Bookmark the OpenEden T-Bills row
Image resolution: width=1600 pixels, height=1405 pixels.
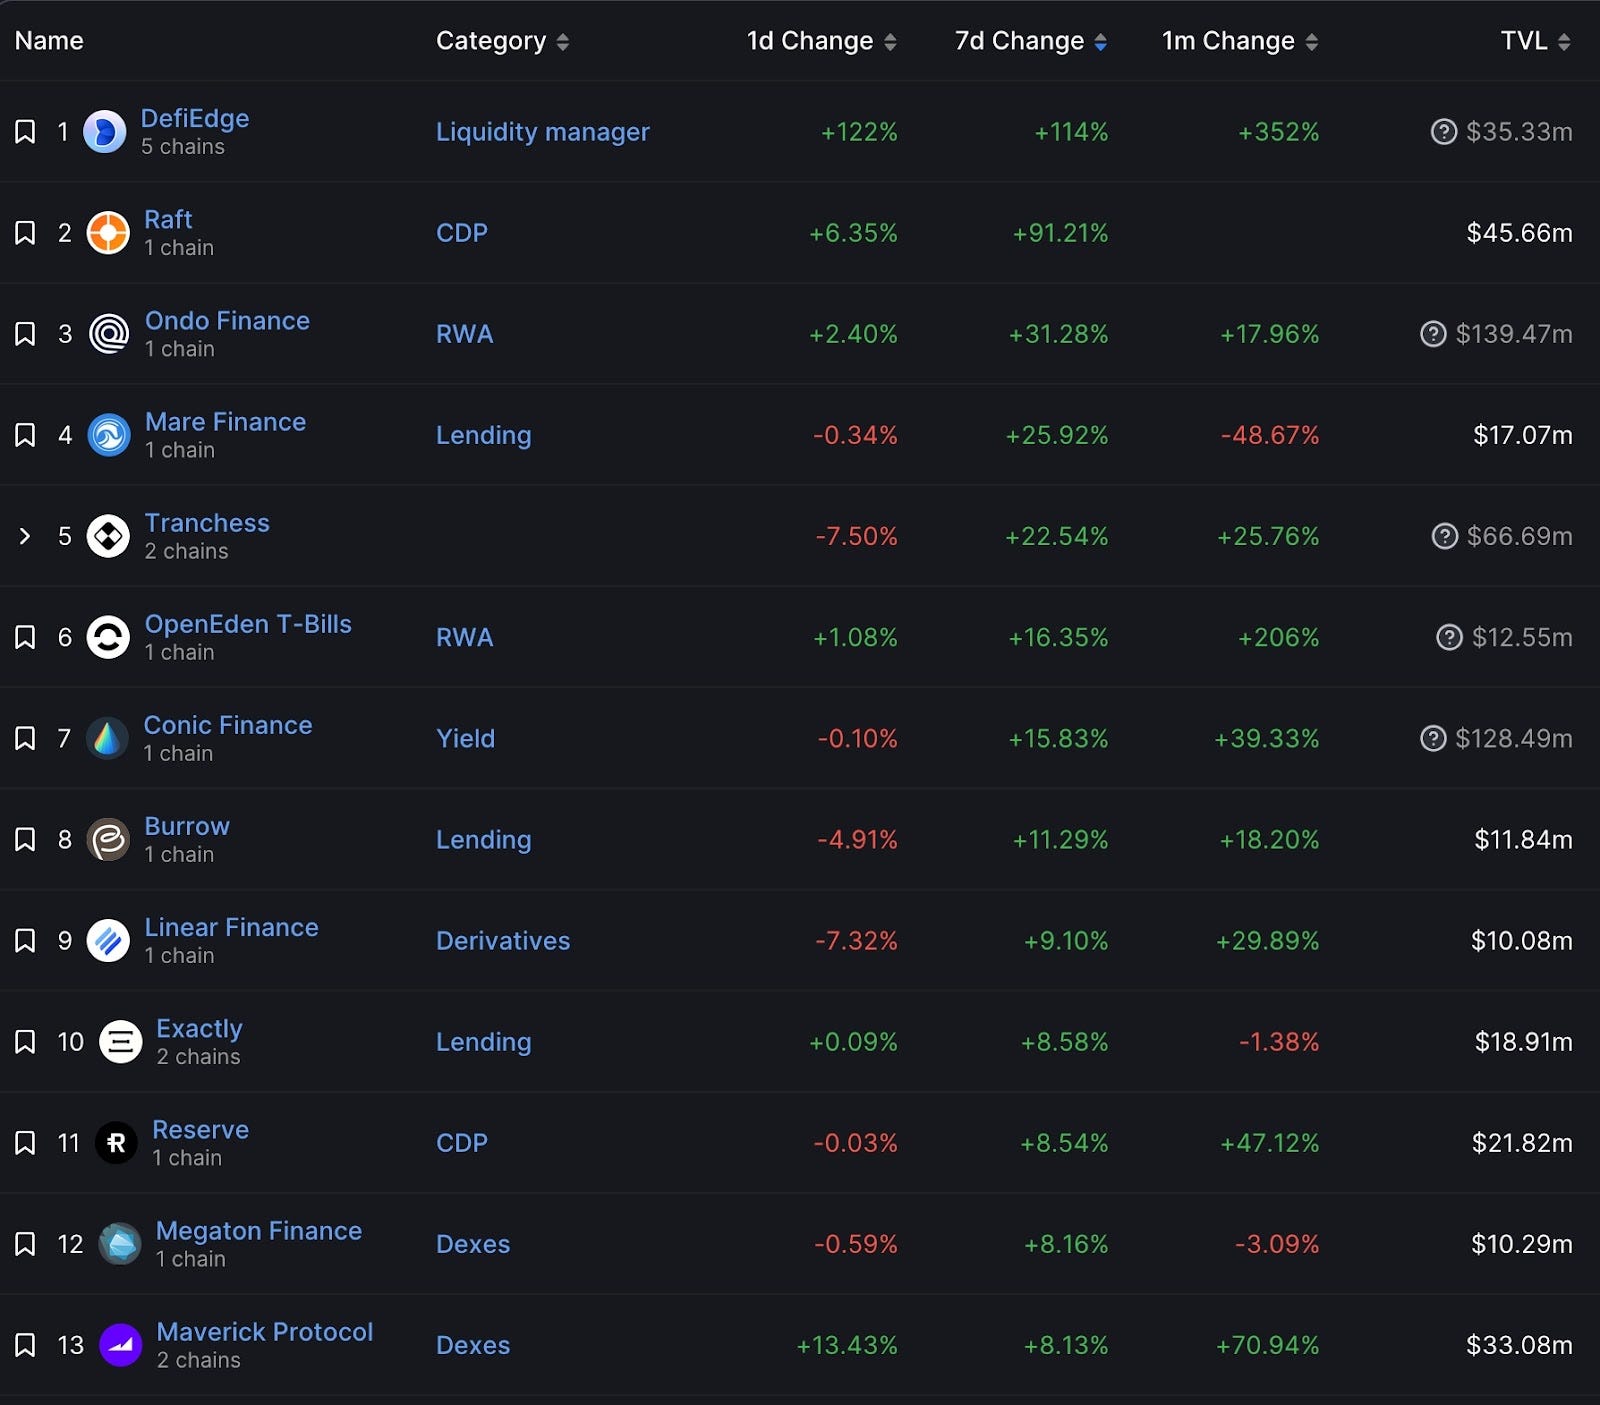click(x=25, y=637)
